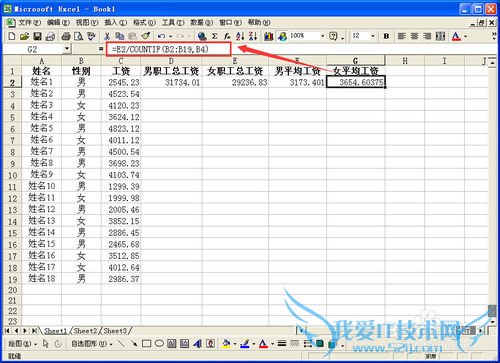Viewport: 500px width, 363px height.
Task: Select the Rectangle drawing tool
Action: [x=146, y=343]
